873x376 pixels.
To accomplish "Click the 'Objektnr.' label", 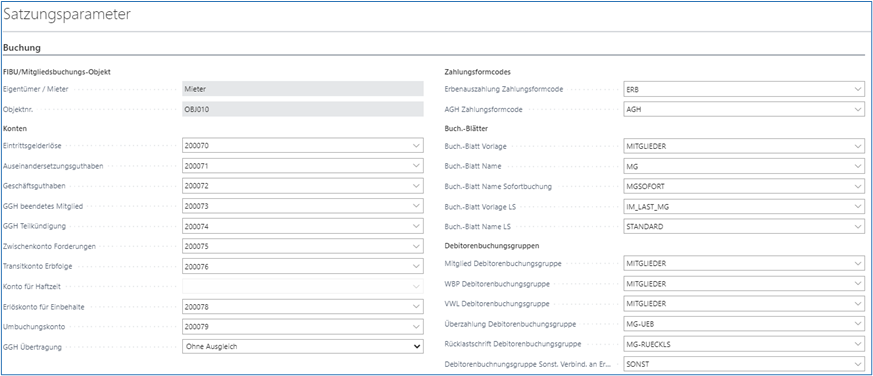I will (18, 110).
